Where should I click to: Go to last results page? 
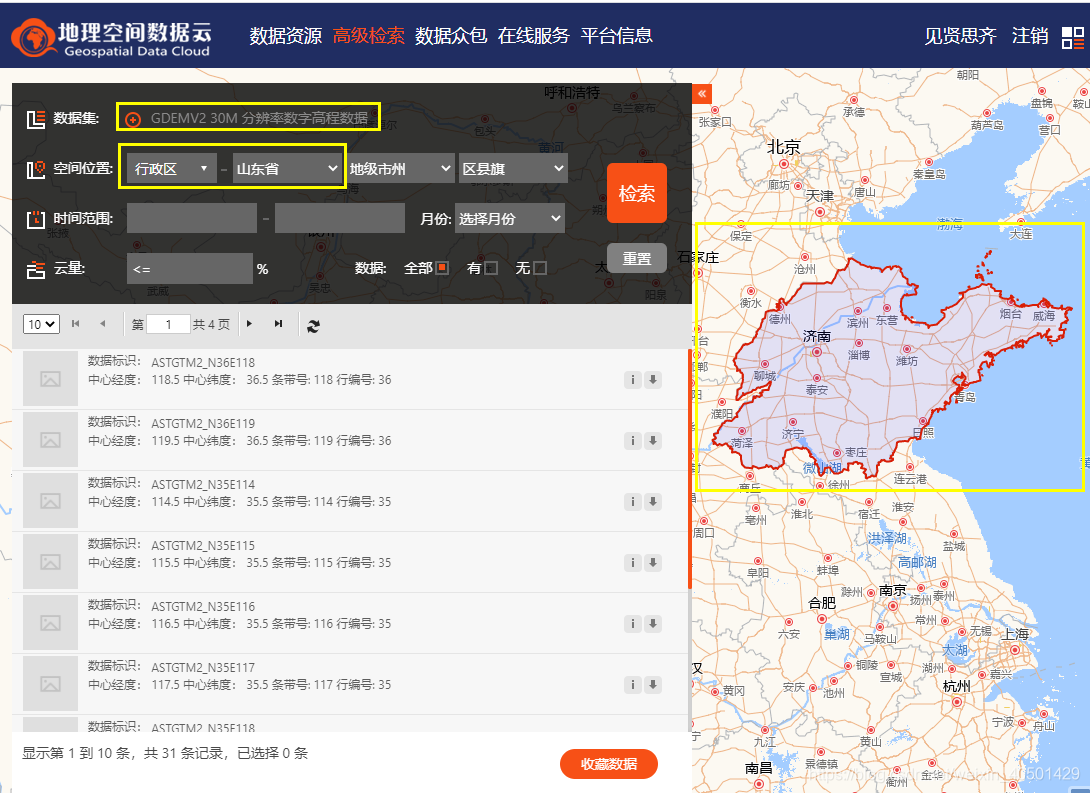[x=278, y=324]
